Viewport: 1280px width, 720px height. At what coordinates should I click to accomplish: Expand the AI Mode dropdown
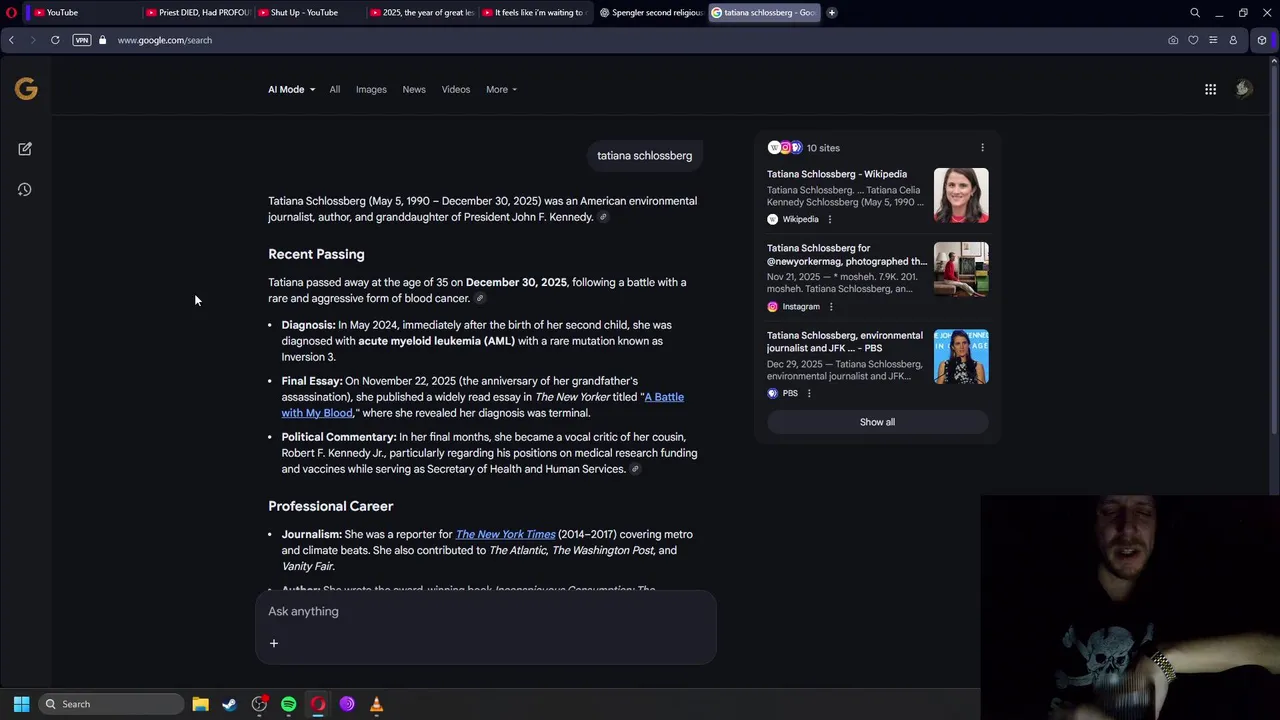click(291, 89)
